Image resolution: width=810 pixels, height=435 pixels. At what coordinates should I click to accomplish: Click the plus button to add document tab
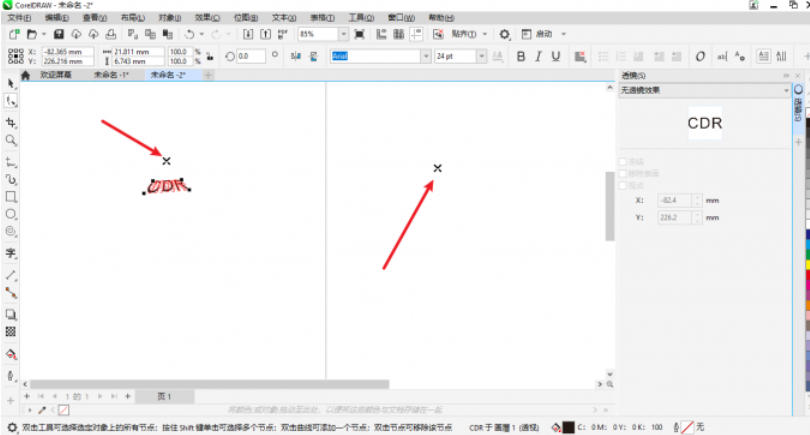pos(208,75)
